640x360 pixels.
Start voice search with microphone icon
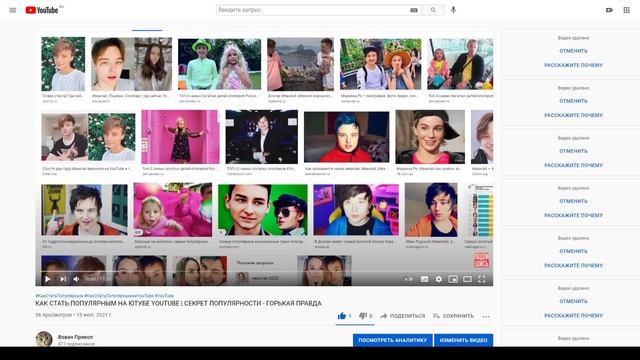[x=453, y=10]
